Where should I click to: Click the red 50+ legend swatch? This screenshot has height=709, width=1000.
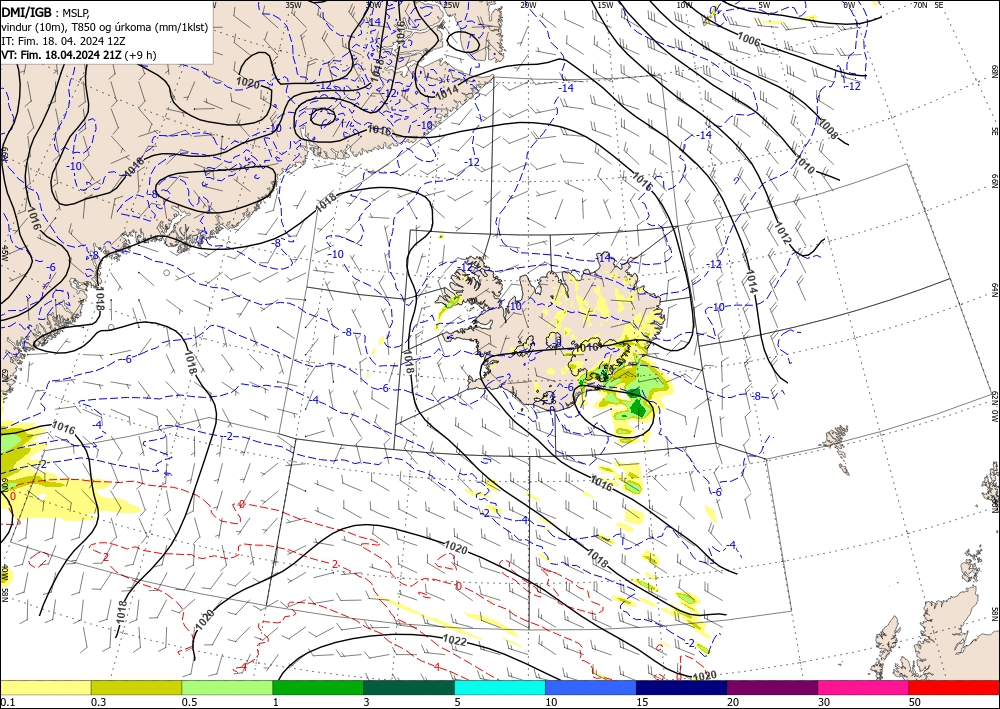(x=954, y=687)
